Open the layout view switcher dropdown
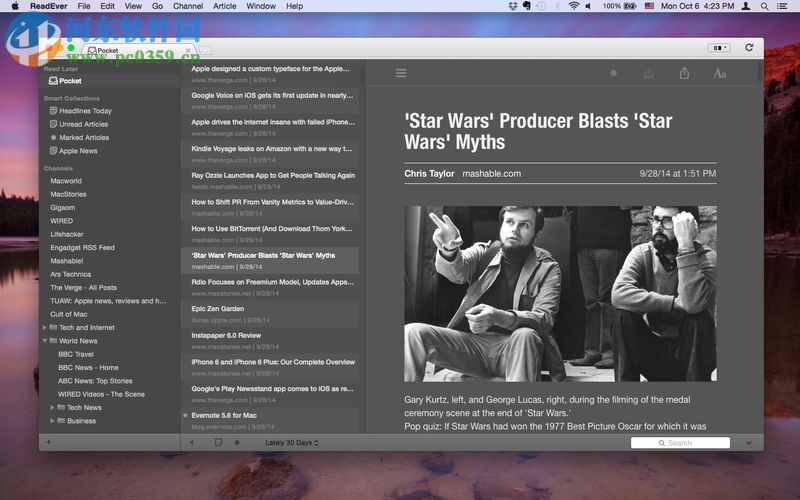 (x=719, y=47)
